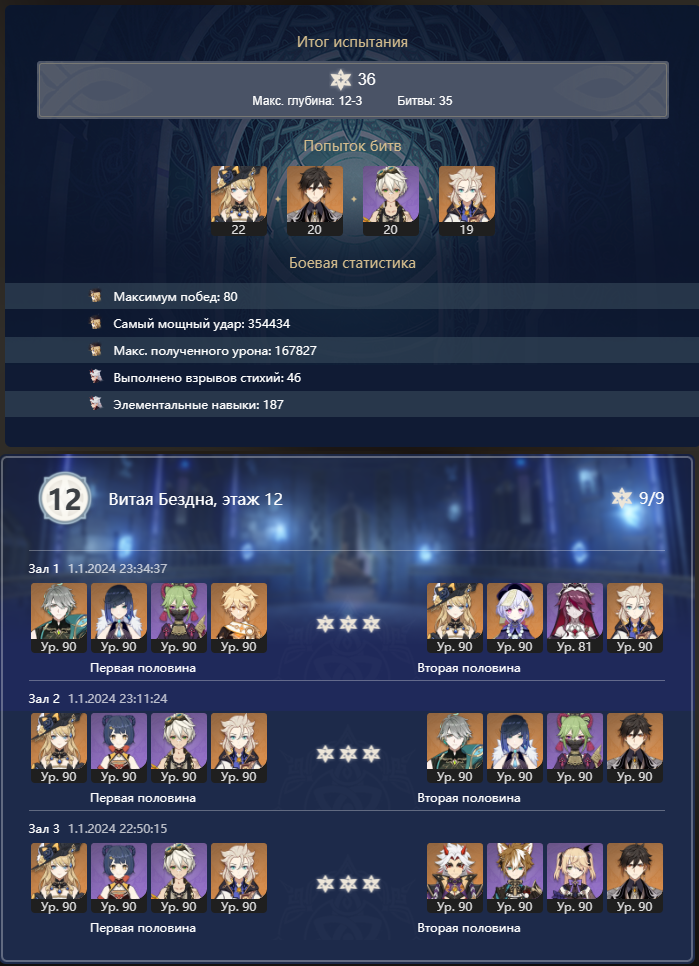Click the character portrait with 22 battle attempts
699x966 pixels.
(239, 200)
